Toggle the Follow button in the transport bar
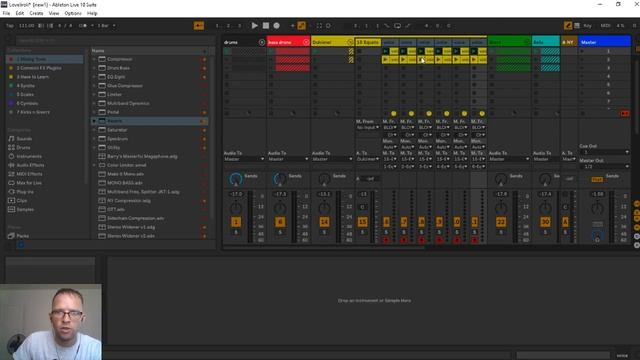The image size is (640, 360). click(x=199, y=26)
